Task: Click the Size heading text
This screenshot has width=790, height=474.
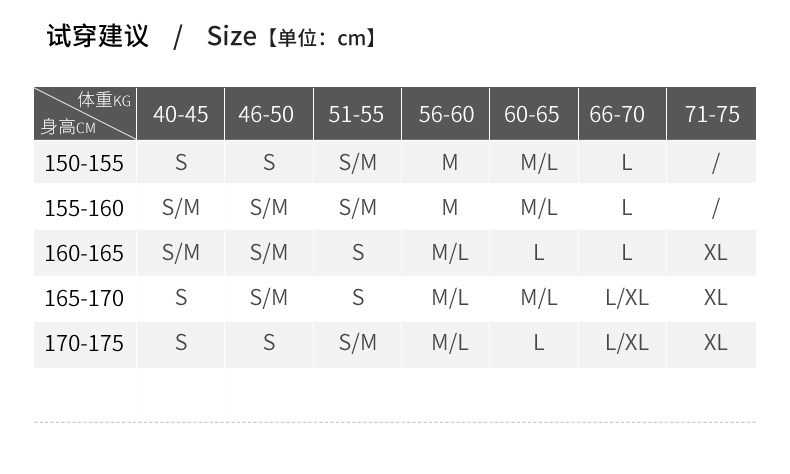Action: click(x=232, y=37)
